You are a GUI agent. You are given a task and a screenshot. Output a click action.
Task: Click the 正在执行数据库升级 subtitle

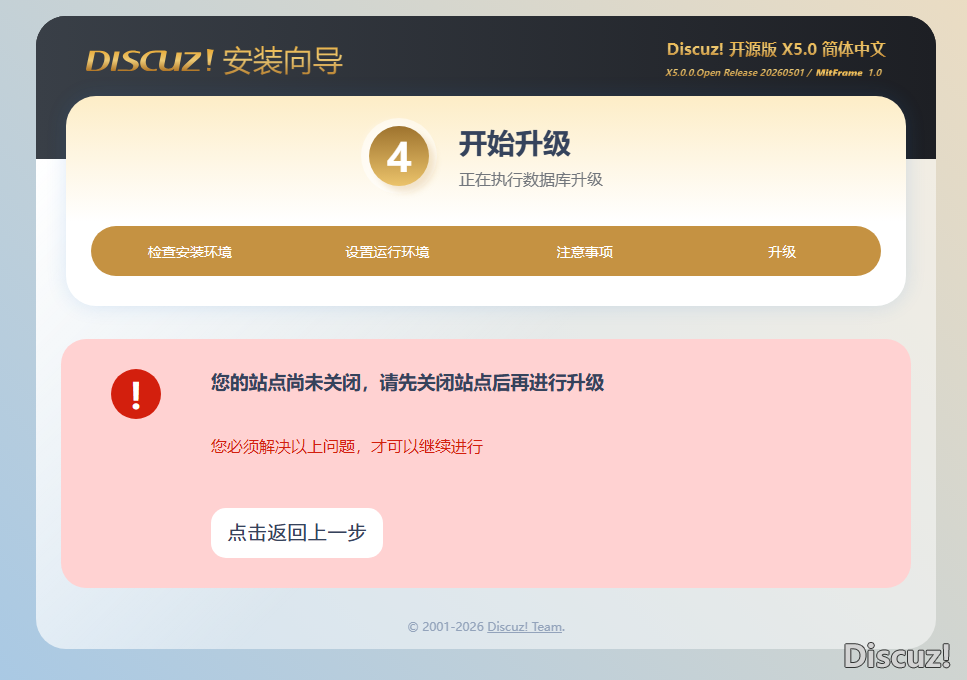click(x=531, y=179)
